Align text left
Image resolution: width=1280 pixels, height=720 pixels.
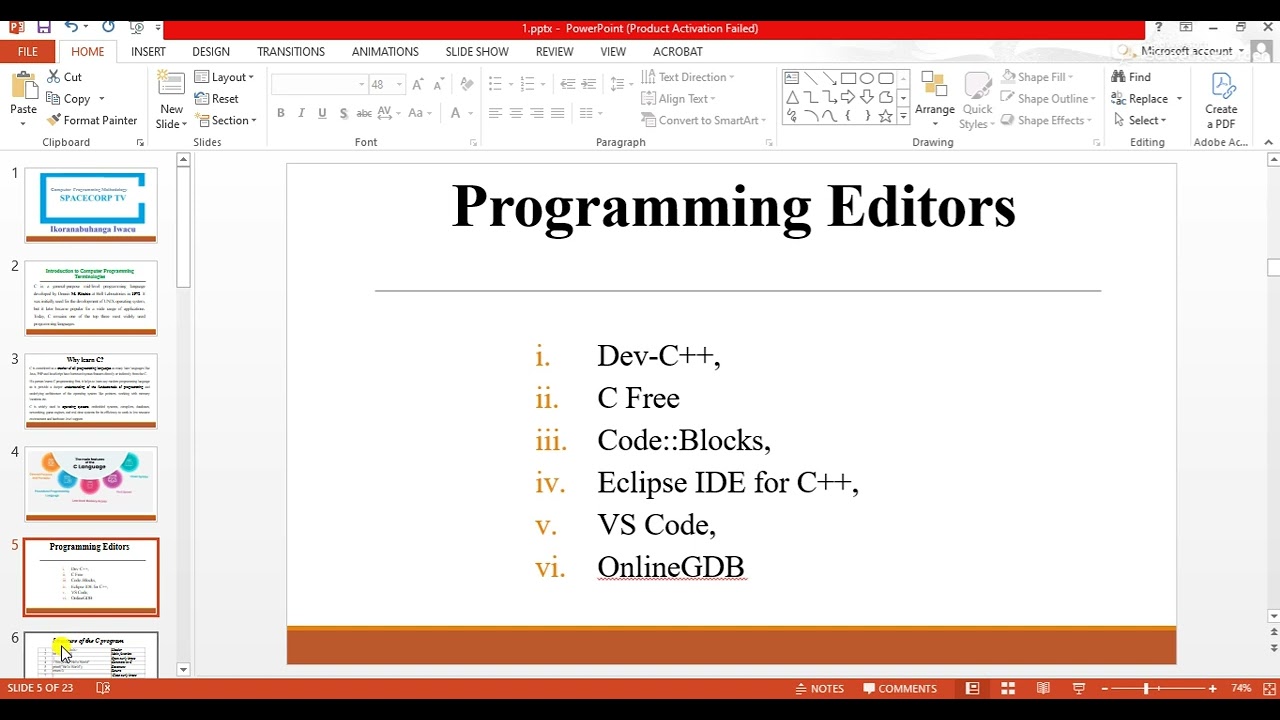[495, 113]
